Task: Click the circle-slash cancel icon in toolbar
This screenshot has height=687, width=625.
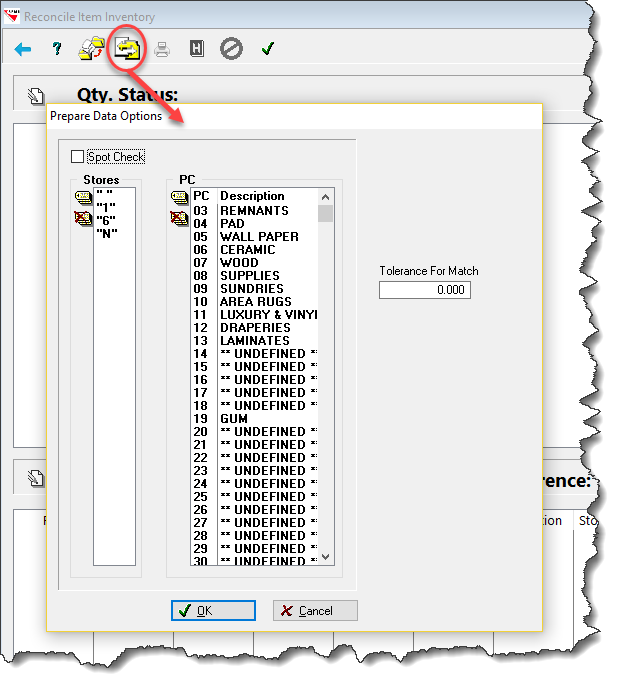Action: (231, 49)
